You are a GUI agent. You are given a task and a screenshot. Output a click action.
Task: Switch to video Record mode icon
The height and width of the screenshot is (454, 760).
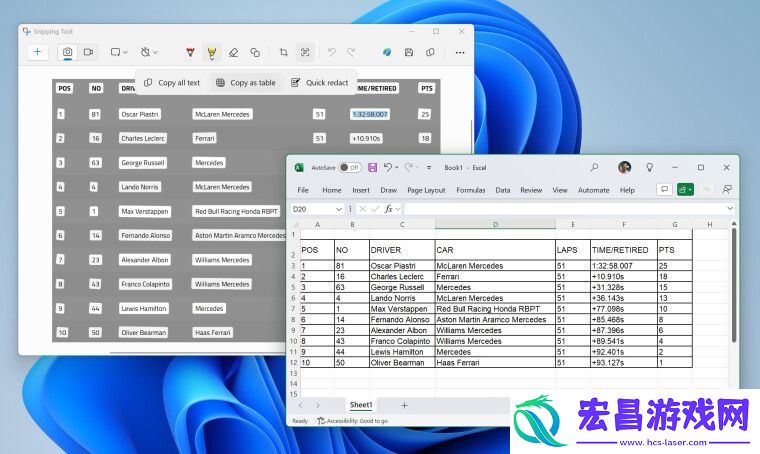(x=88, y=52)
